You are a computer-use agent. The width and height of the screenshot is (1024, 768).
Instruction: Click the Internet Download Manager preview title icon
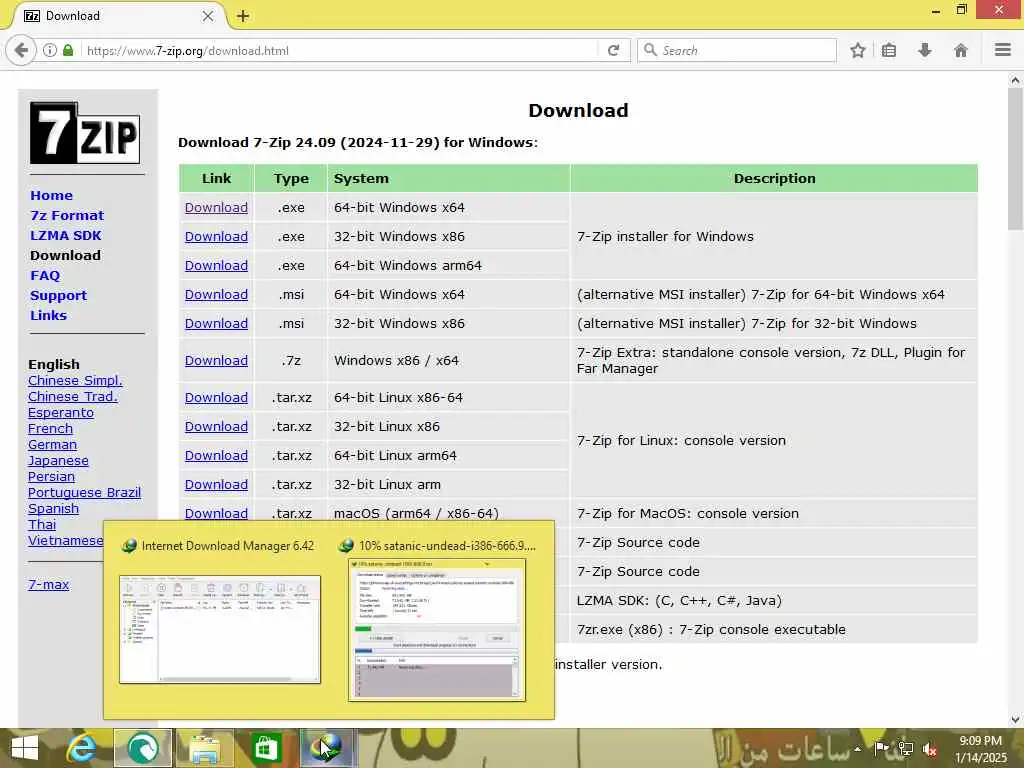(x=129, y=545)
